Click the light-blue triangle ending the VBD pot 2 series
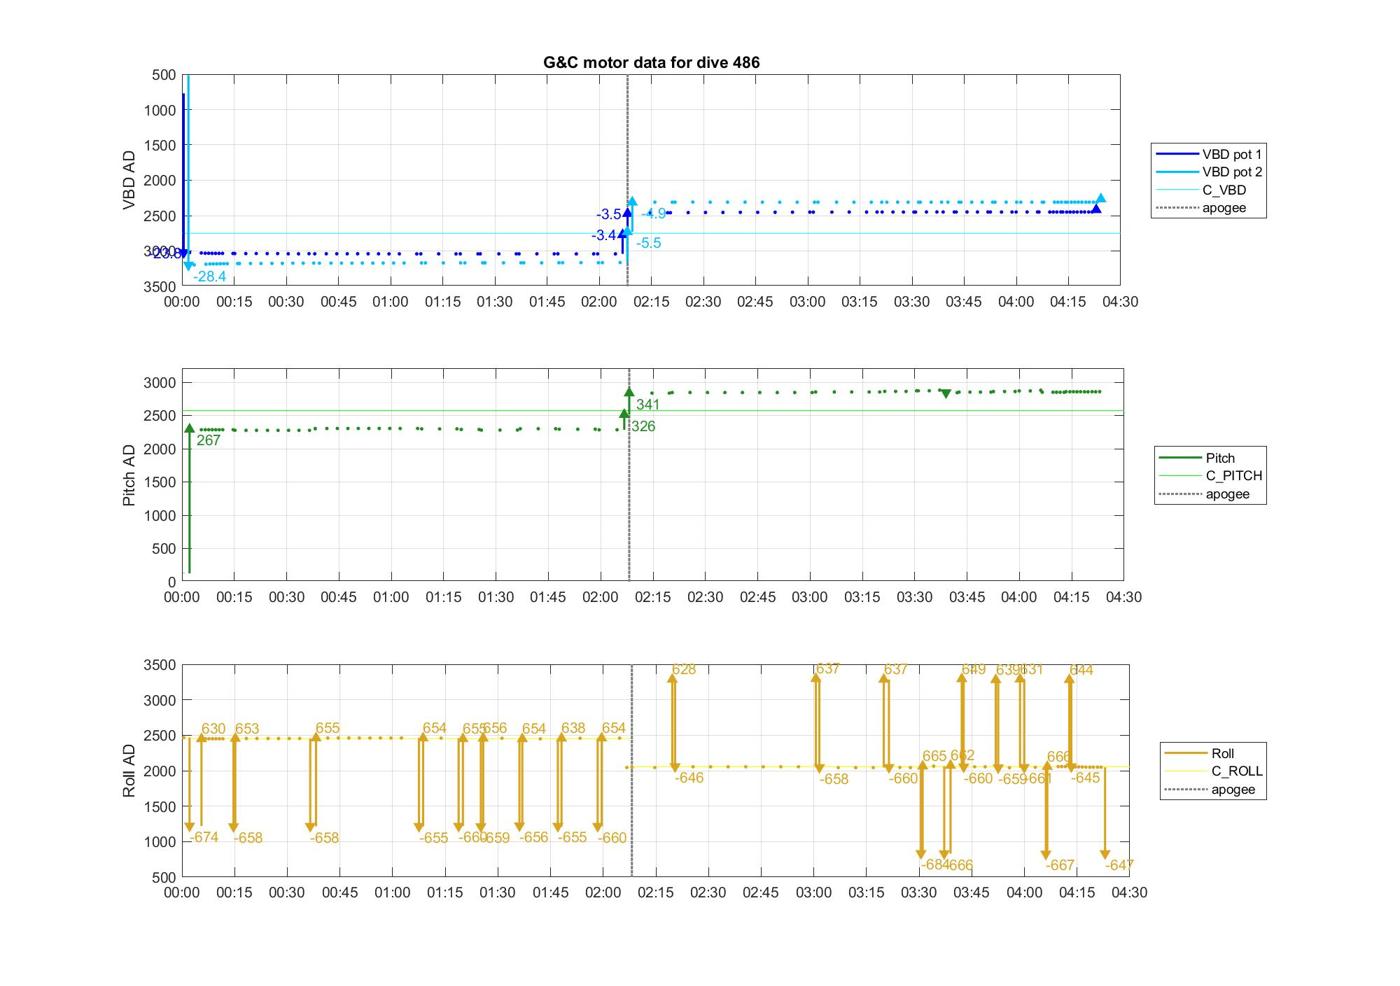Image resolution: width=1400 pixels, height=986 pixels. click(x=1101, y=199)
